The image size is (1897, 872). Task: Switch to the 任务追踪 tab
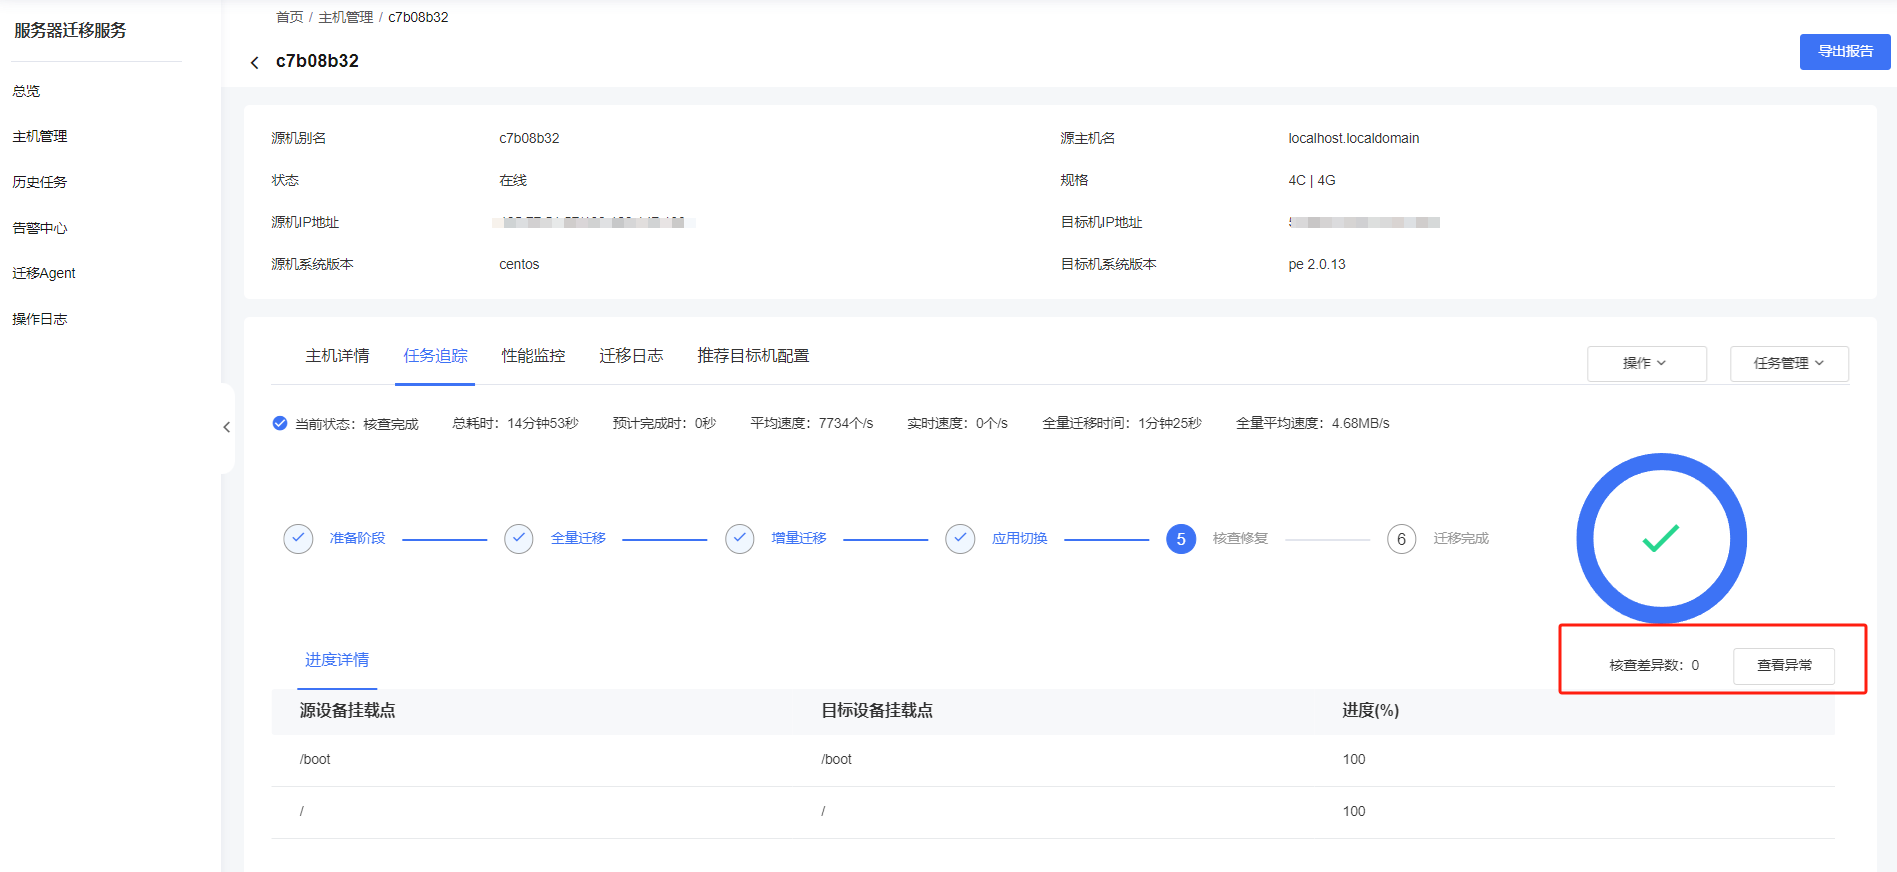[435, 356]
